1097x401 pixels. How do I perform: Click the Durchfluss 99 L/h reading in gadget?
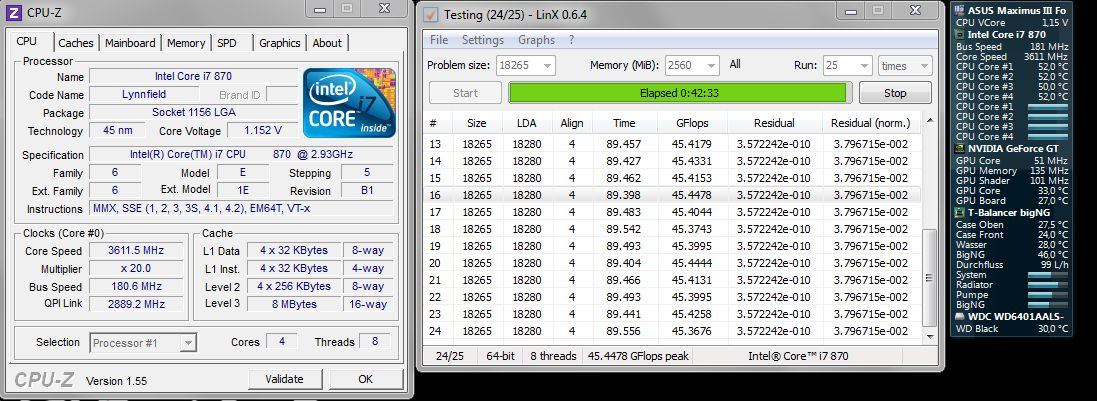tap(1012, 265)
